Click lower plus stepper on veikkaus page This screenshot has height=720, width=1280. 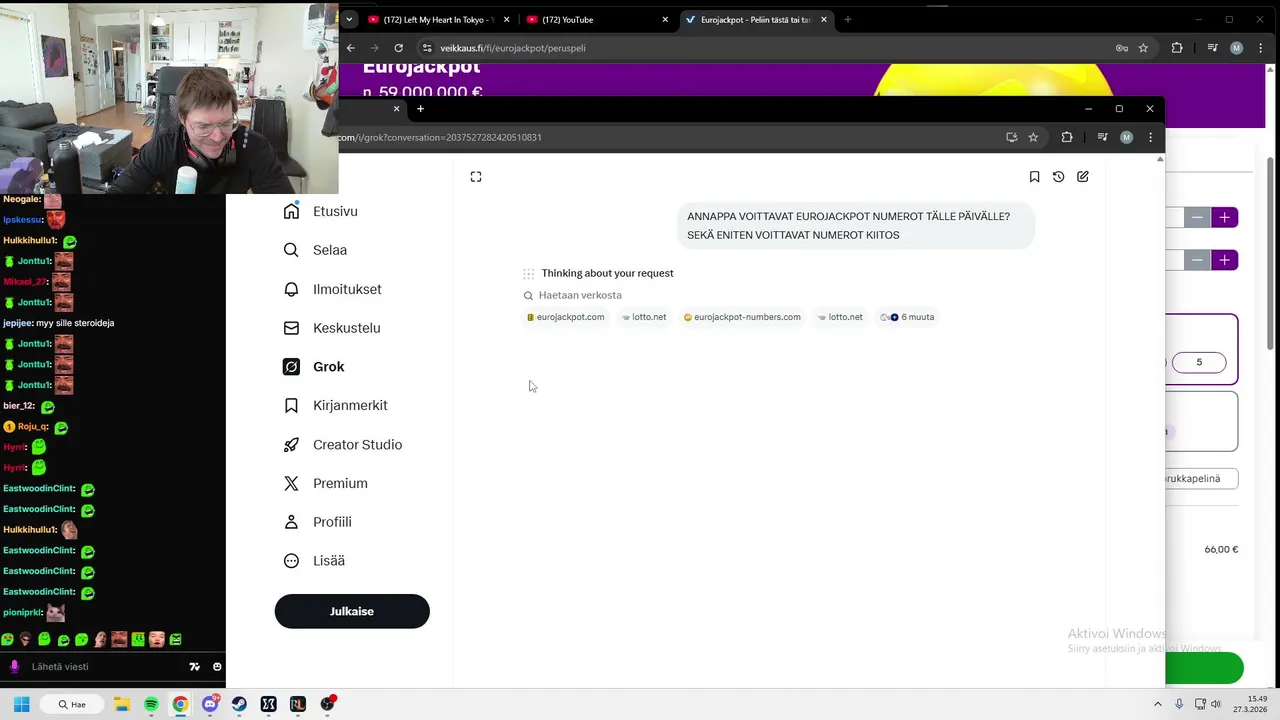1225,260
